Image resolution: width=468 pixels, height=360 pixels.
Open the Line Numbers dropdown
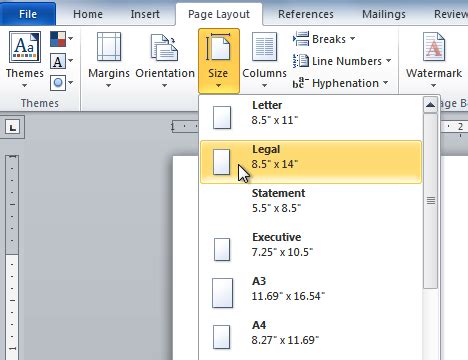[342, 61]
